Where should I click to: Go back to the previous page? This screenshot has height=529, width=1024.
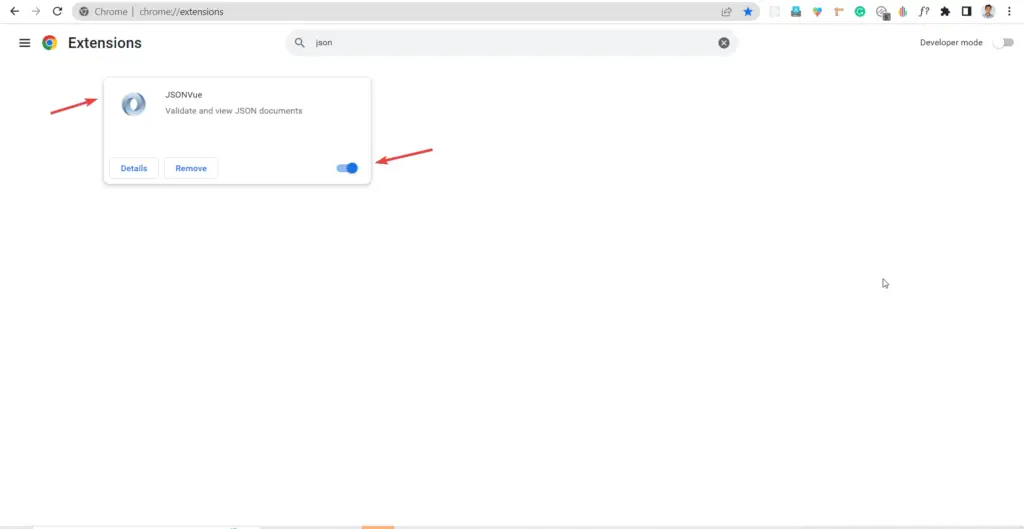click(14, 11)
